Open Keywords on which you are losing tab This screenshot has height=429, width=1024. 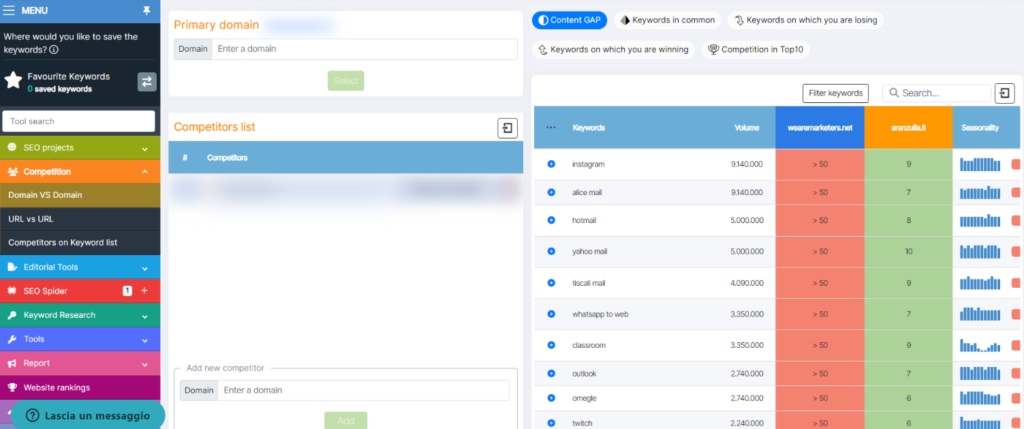tap(806, 20)
